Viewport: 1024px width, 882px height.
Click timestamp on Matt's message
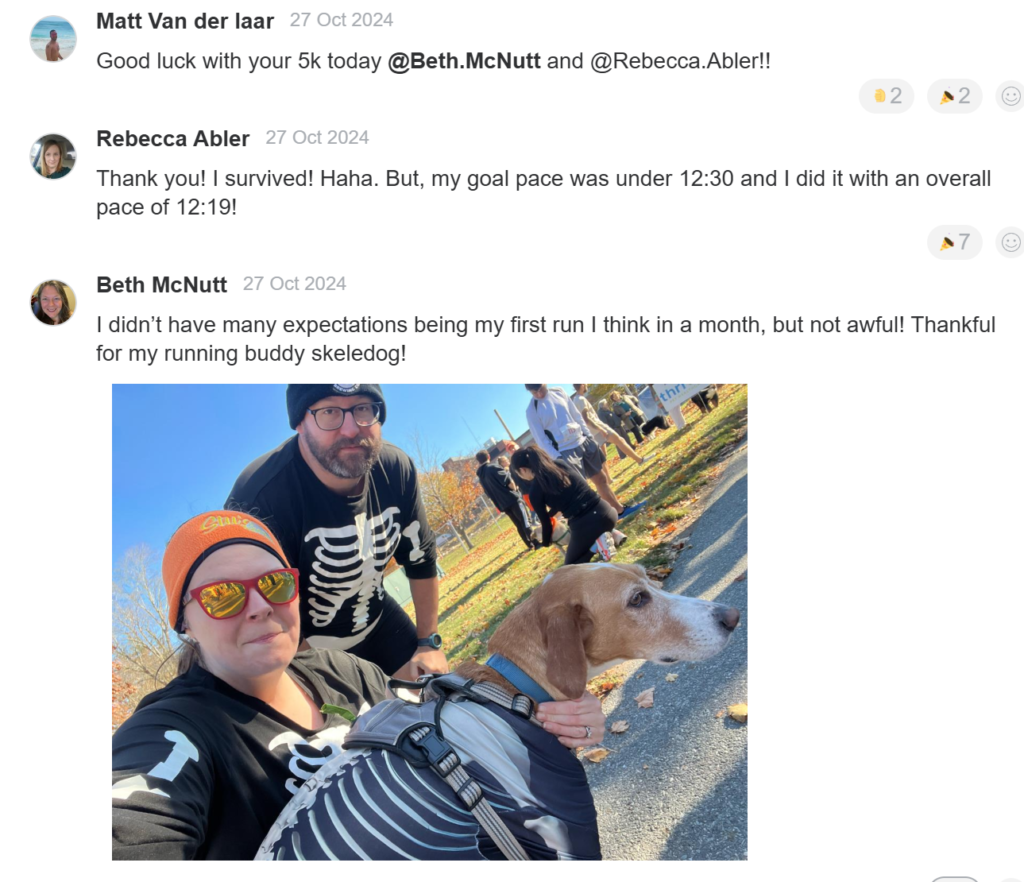[x=341, y=20]
